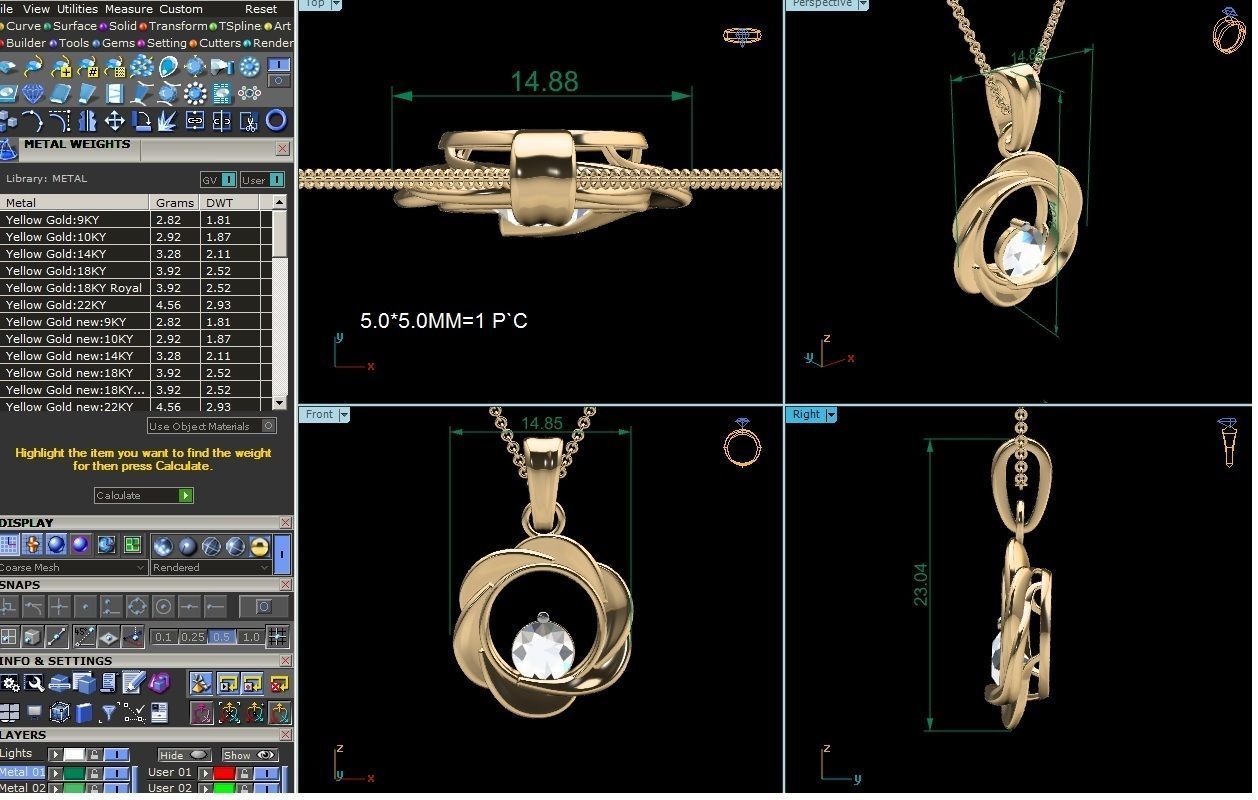The height and width of the screenshot is (800, 1258).
Task: Enable the 0.5 snap increment
Action: point(221,637)
